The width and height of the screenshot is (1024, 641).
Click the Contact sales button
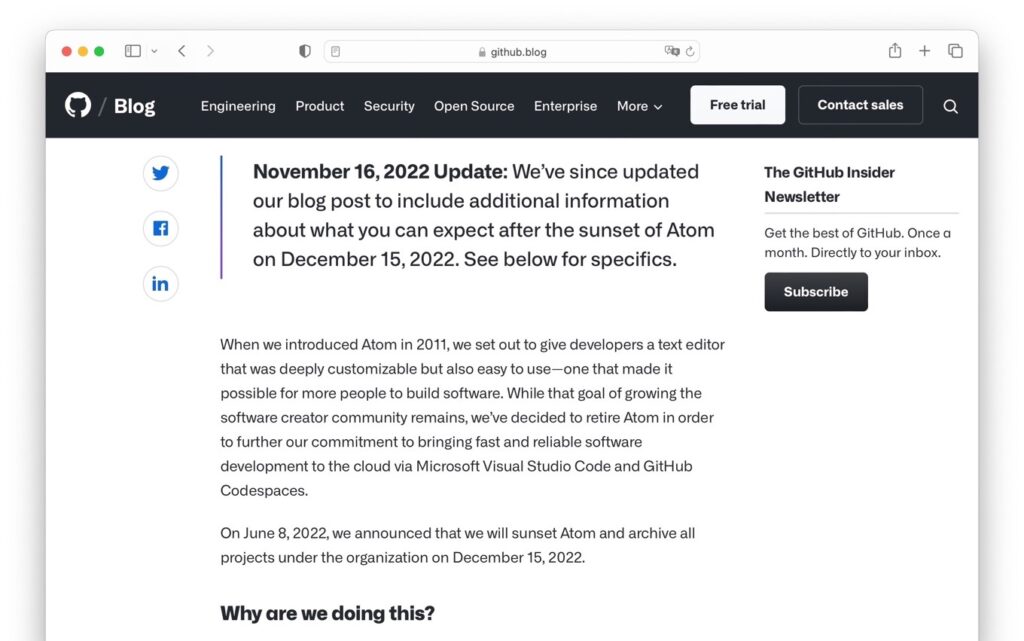pyautogui.click(x=860, y=104)
